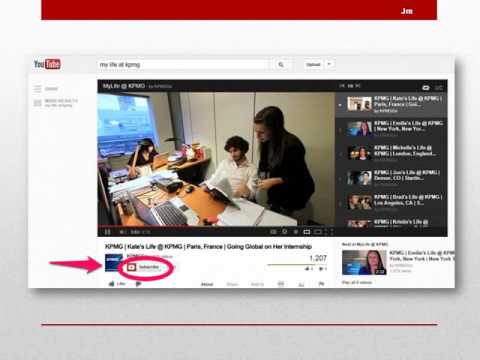480x360 pixels.
Task: Open the KPMG channel avatar below the video
Action: pyautogui.click(x=114, y=263)
